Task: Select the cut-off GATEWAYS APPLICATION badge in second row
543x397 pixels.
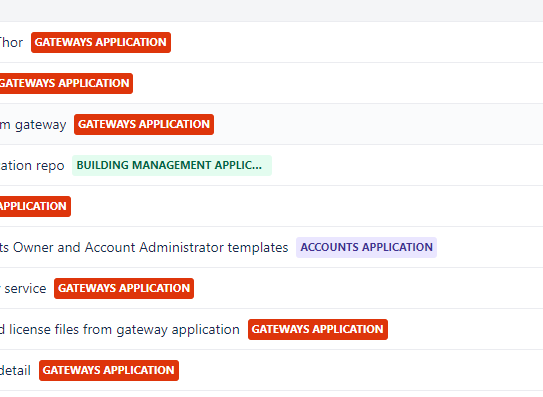Action: click(x=66, y=83)
